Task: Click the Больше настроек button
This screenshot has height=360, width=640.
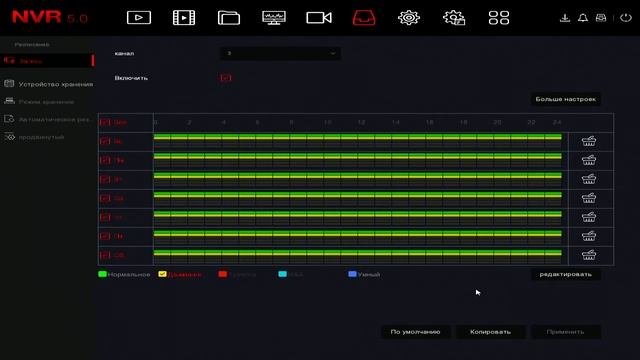Action: pos(565,99)
